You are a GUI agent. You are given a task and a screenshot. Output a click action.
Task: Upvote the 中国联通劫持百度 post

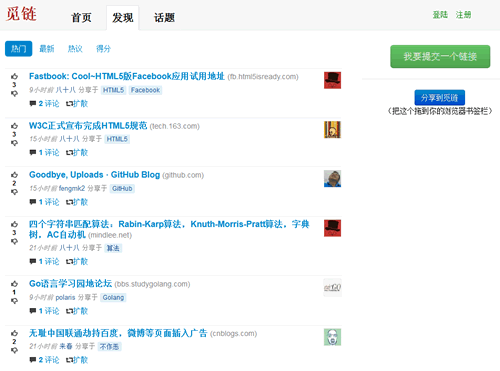14,333
